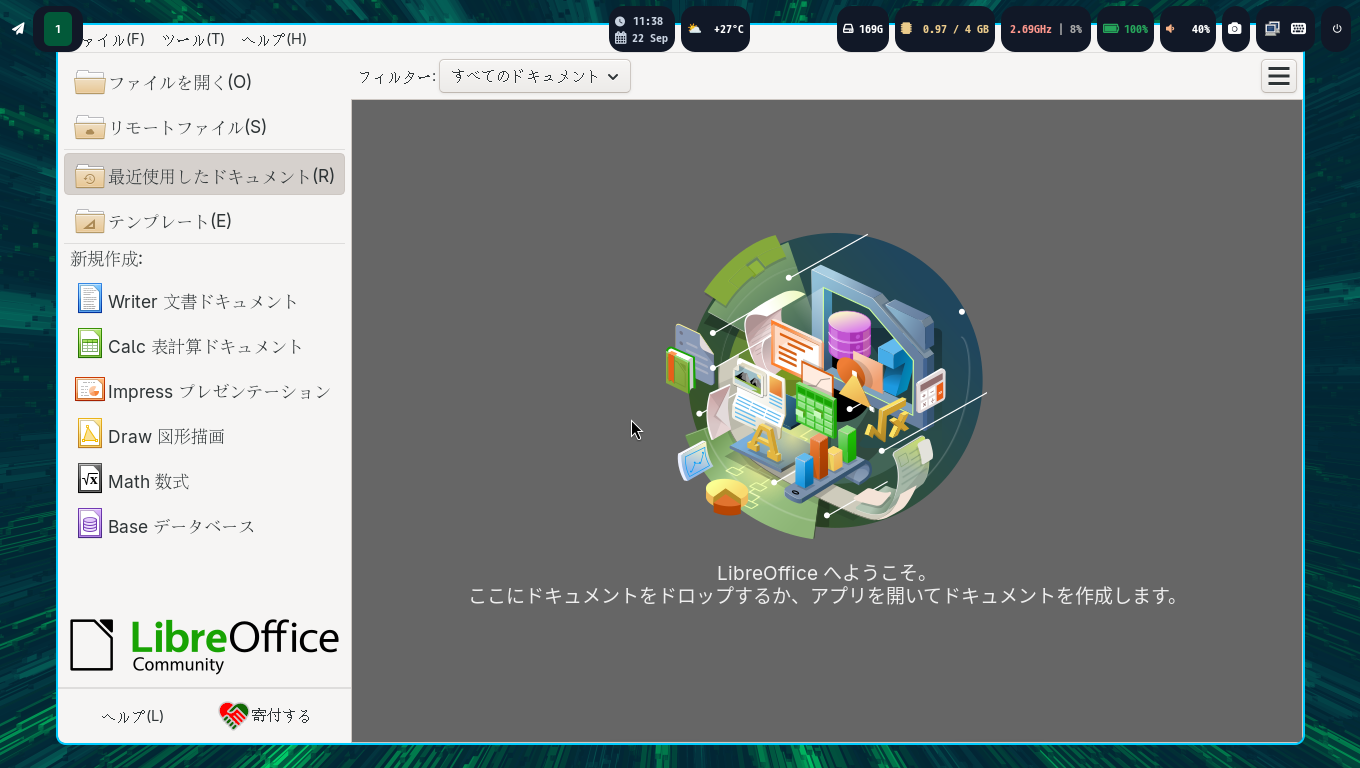Click the power icon in system bar
Viewport: 1360px width, 768px height.
pyautogui.click(x=1337, y=29)
